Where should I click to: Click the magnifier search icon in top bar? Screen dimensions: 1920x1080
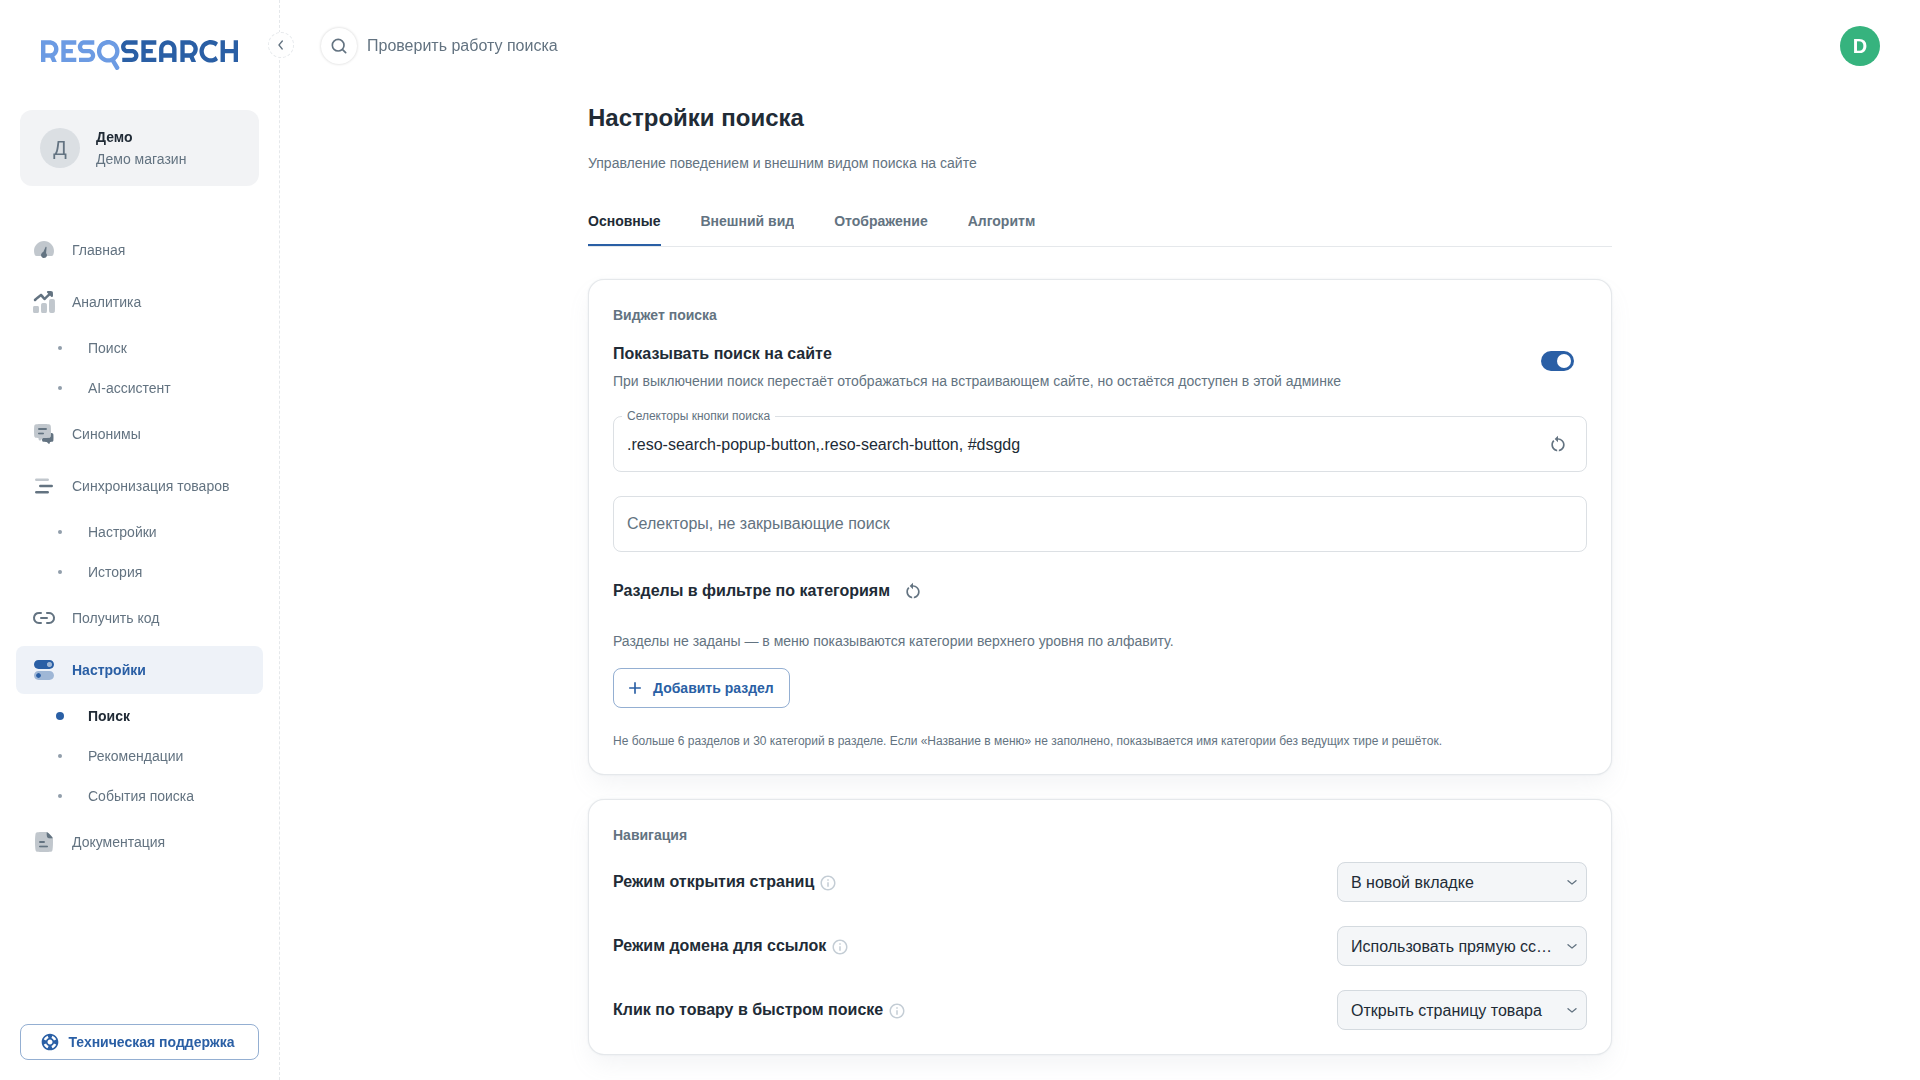coord(339,46)
